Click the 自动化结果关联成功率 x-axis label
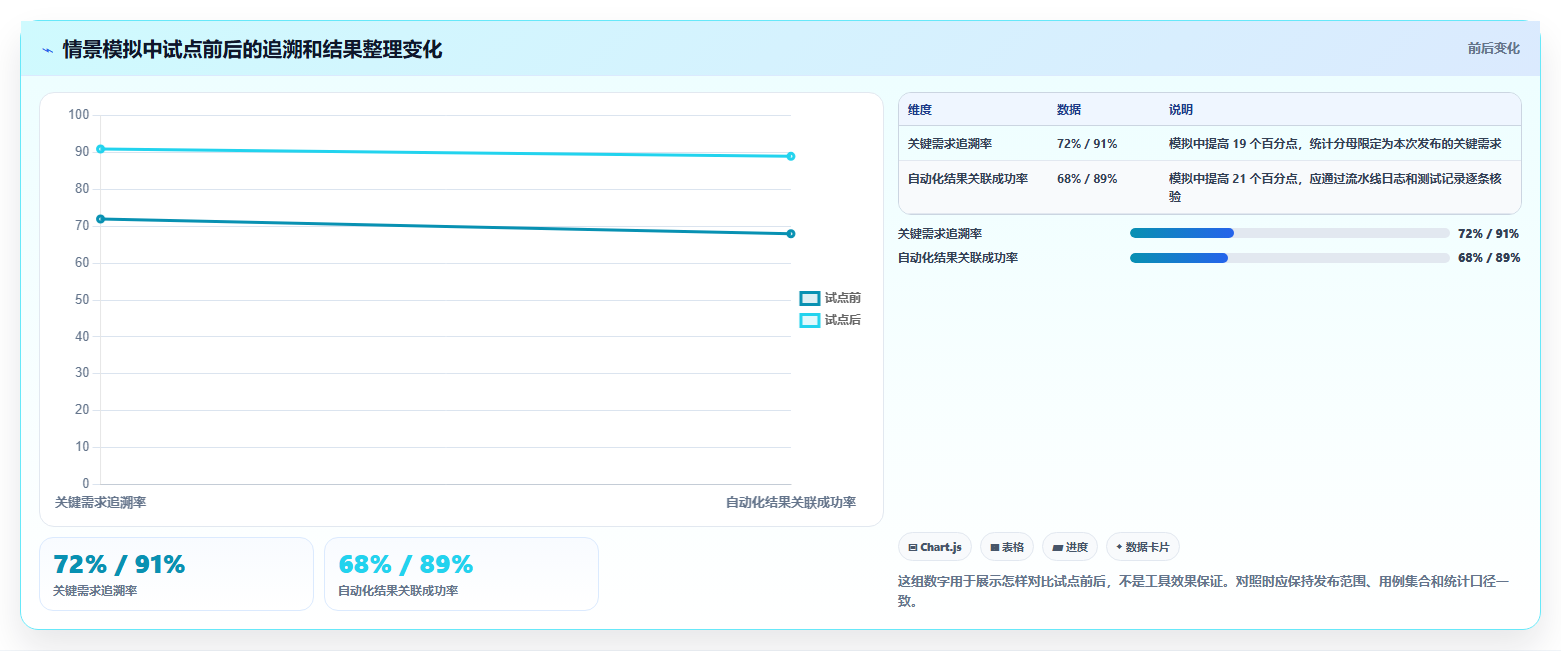This screenshot has height=651, width=1561. (x=791, y=502)
